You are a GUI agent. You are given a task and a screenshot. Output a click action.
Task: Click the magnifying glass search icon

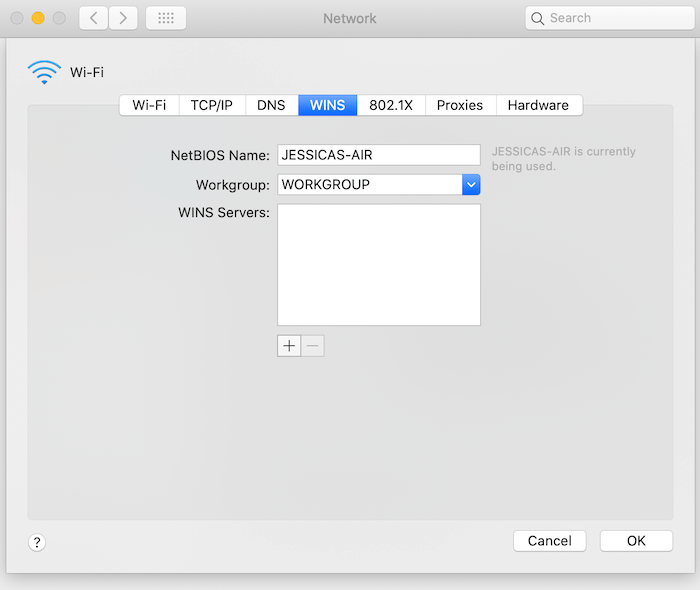538,18
